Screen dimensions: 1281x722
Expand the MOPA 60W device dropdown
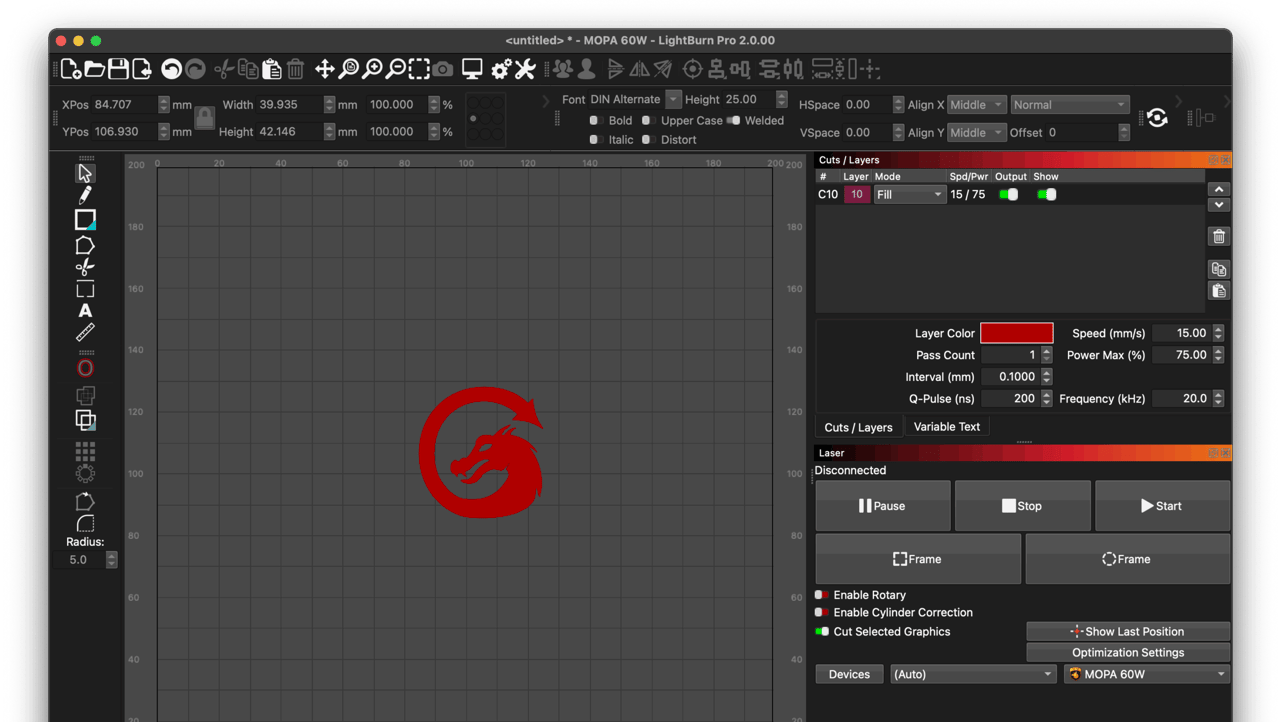(1146, 674)
